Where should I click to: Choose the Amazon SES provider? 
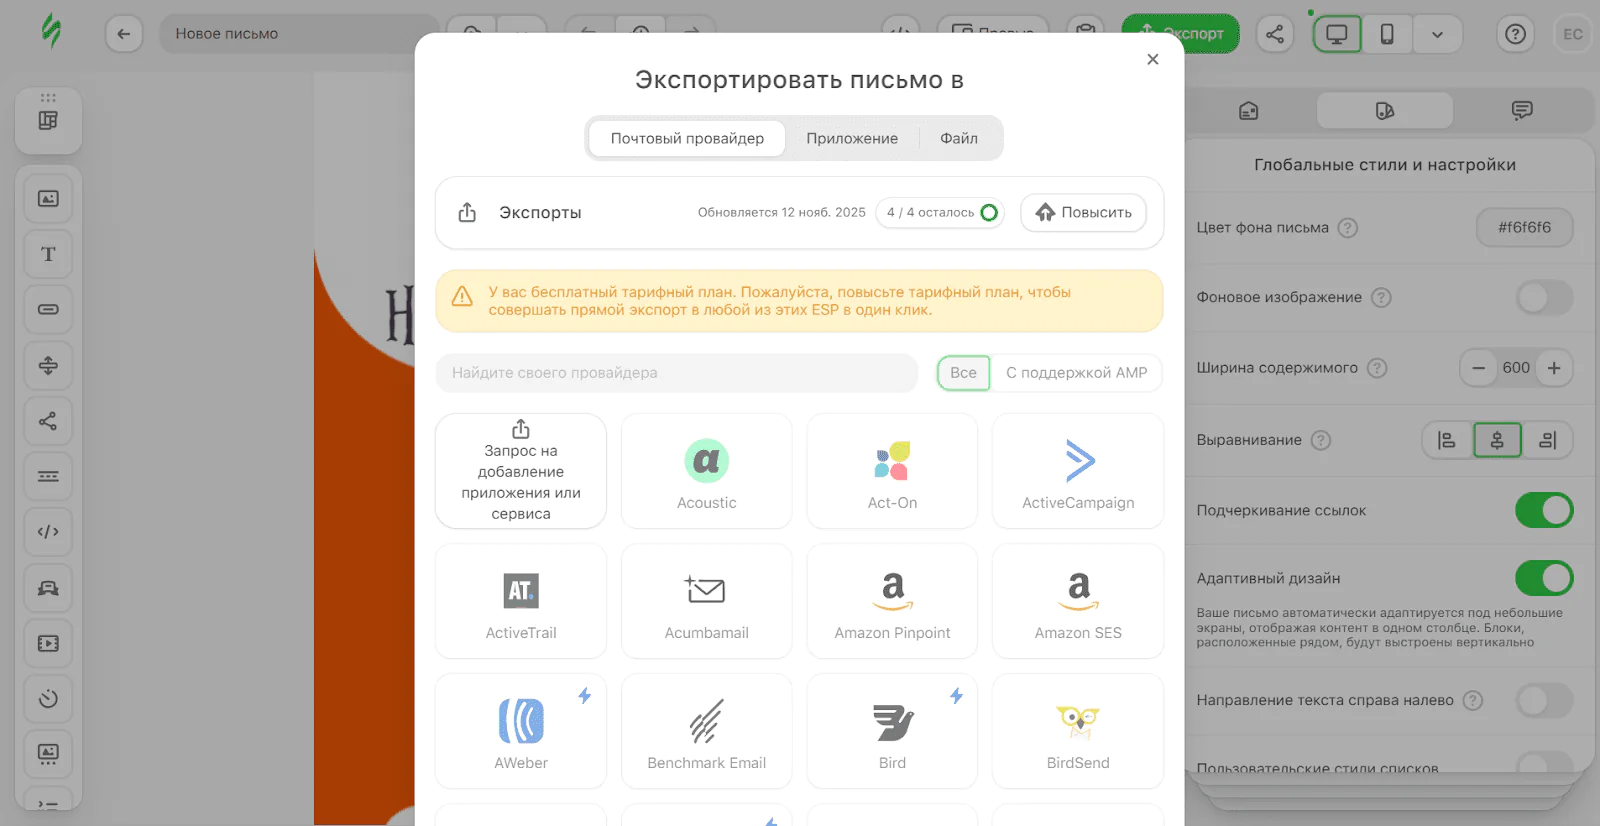pos(1078,601)
